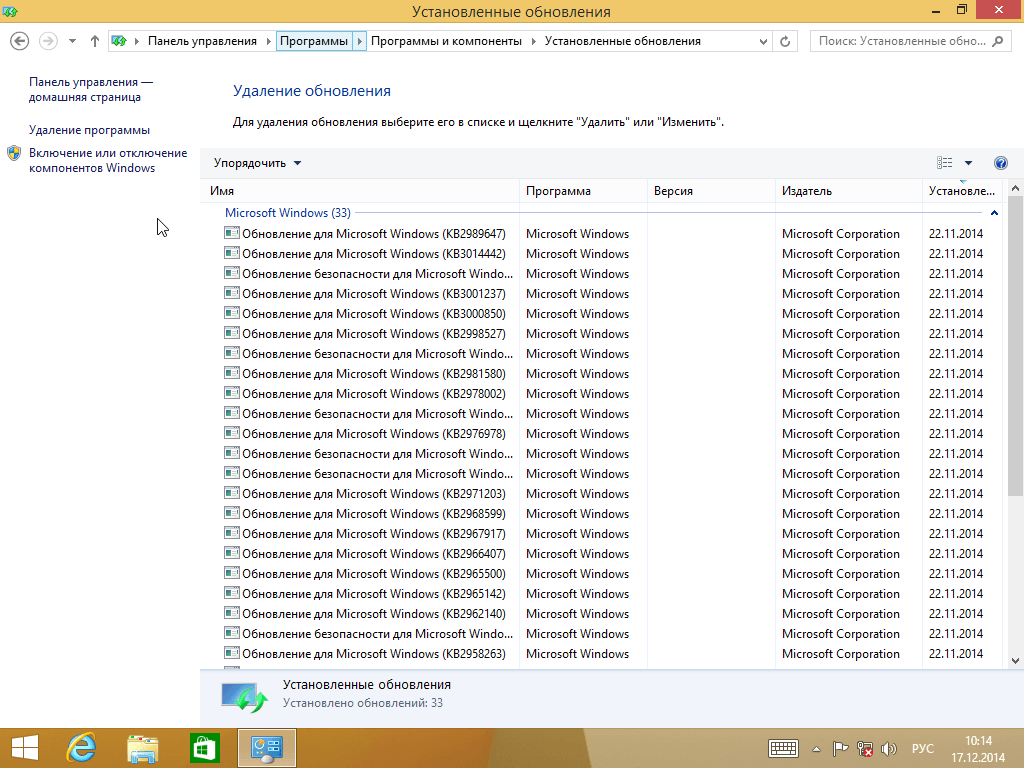Image resolution: width=1024 pixels, height=768 pixels.
Task: Click the scrollbar down arrow of updates list
Action: [x=1015, y=661]
